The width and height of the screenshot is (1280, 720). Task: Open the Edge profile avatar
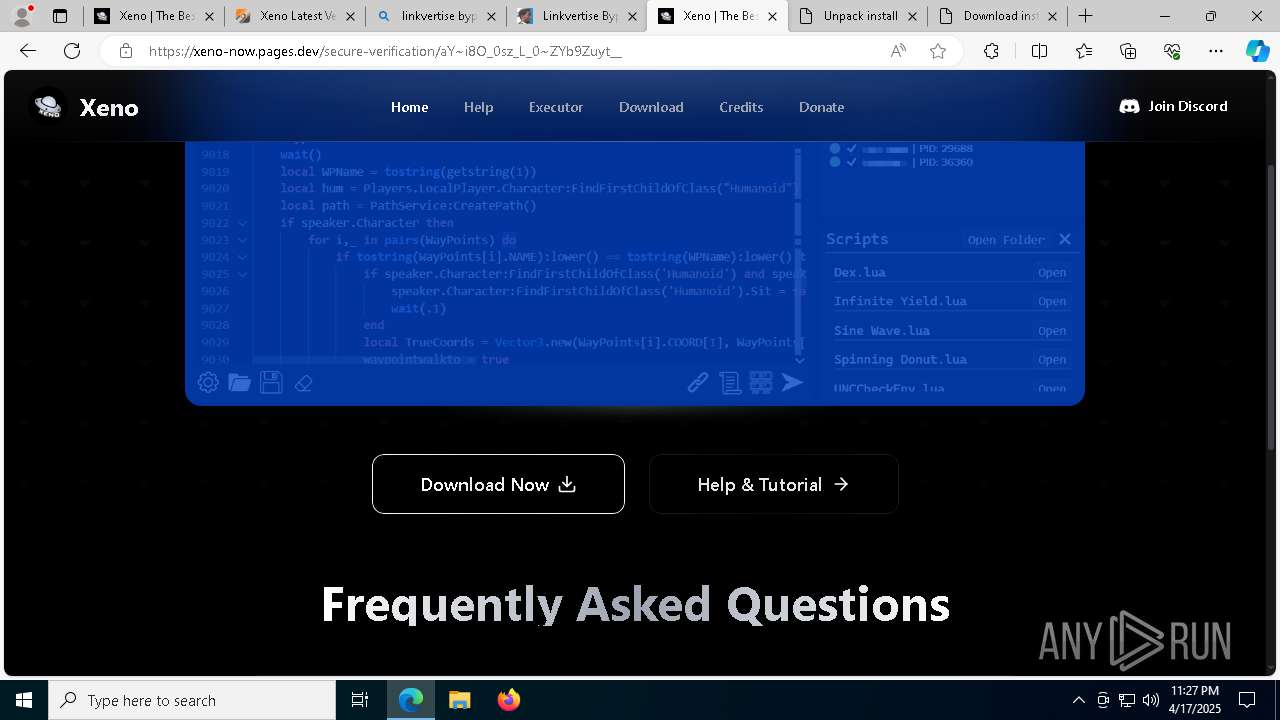pyautogui.click(x=21, y=15)
